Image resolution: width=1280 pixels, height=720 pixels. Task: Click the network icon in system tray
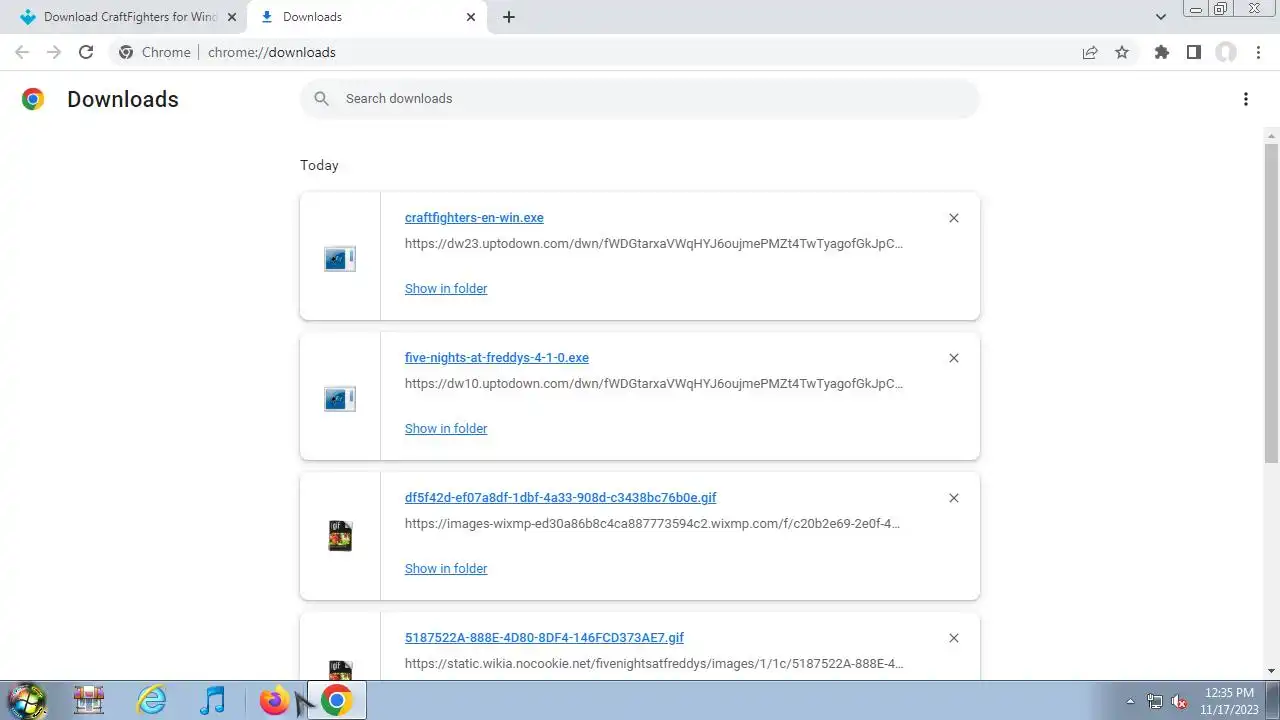1155,701
